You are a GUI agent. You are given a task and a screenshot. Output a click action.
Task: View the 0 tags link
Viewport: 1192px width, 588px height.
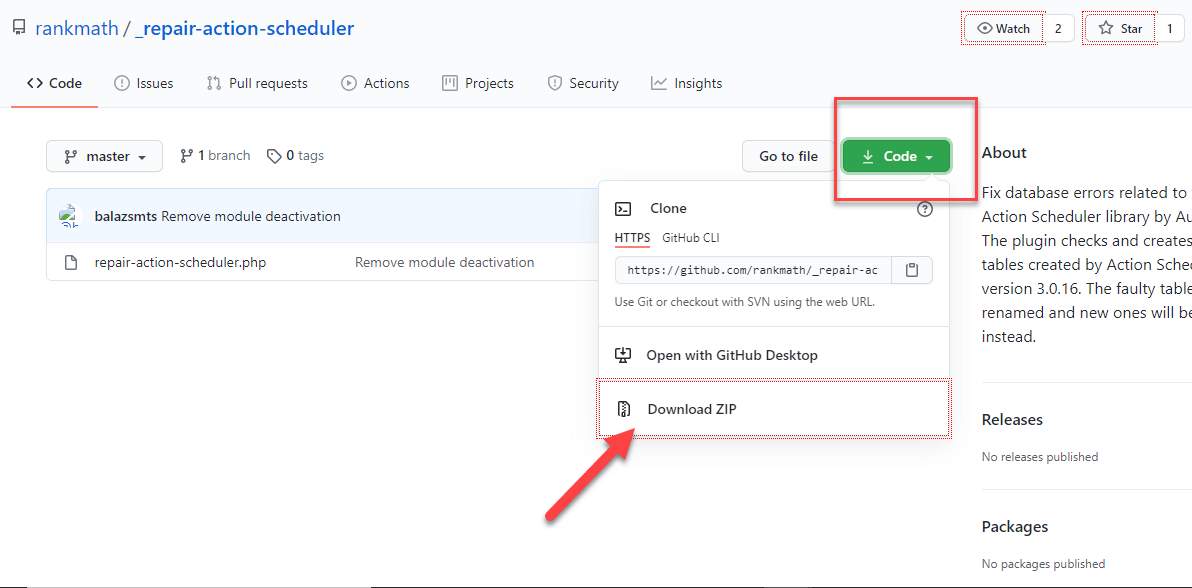coord(295,156)
